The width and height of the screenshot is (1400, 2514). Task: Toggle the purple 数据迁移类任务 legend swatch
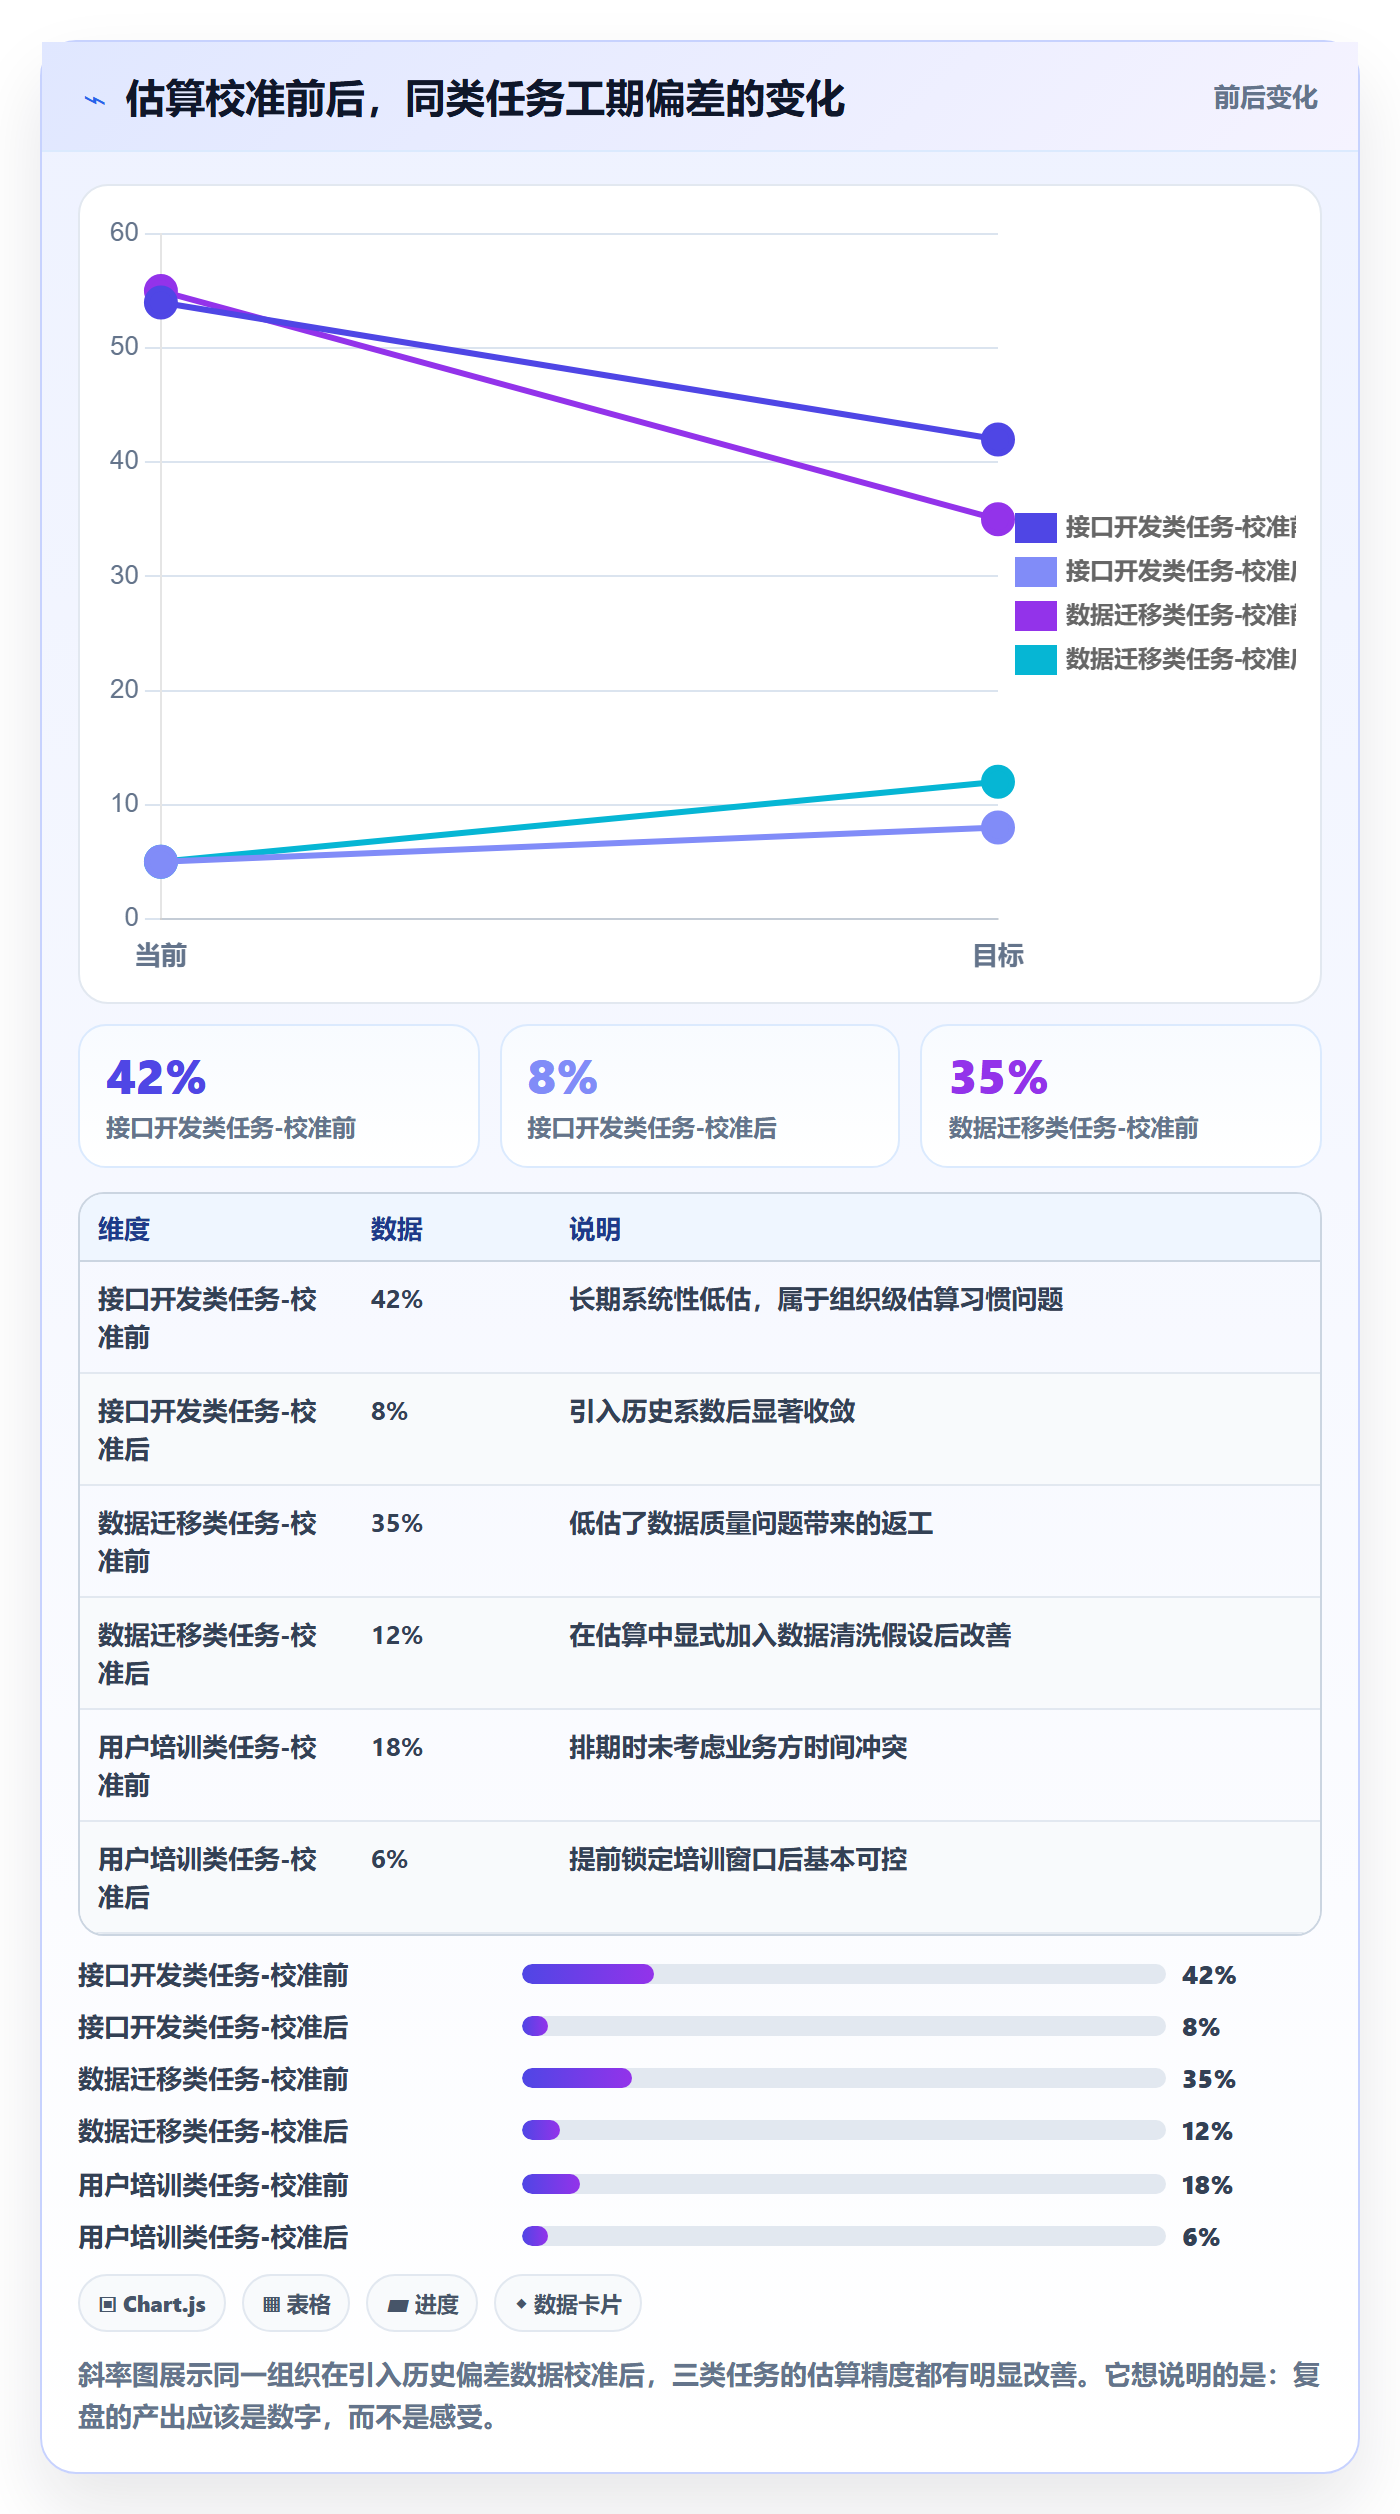1035,615
